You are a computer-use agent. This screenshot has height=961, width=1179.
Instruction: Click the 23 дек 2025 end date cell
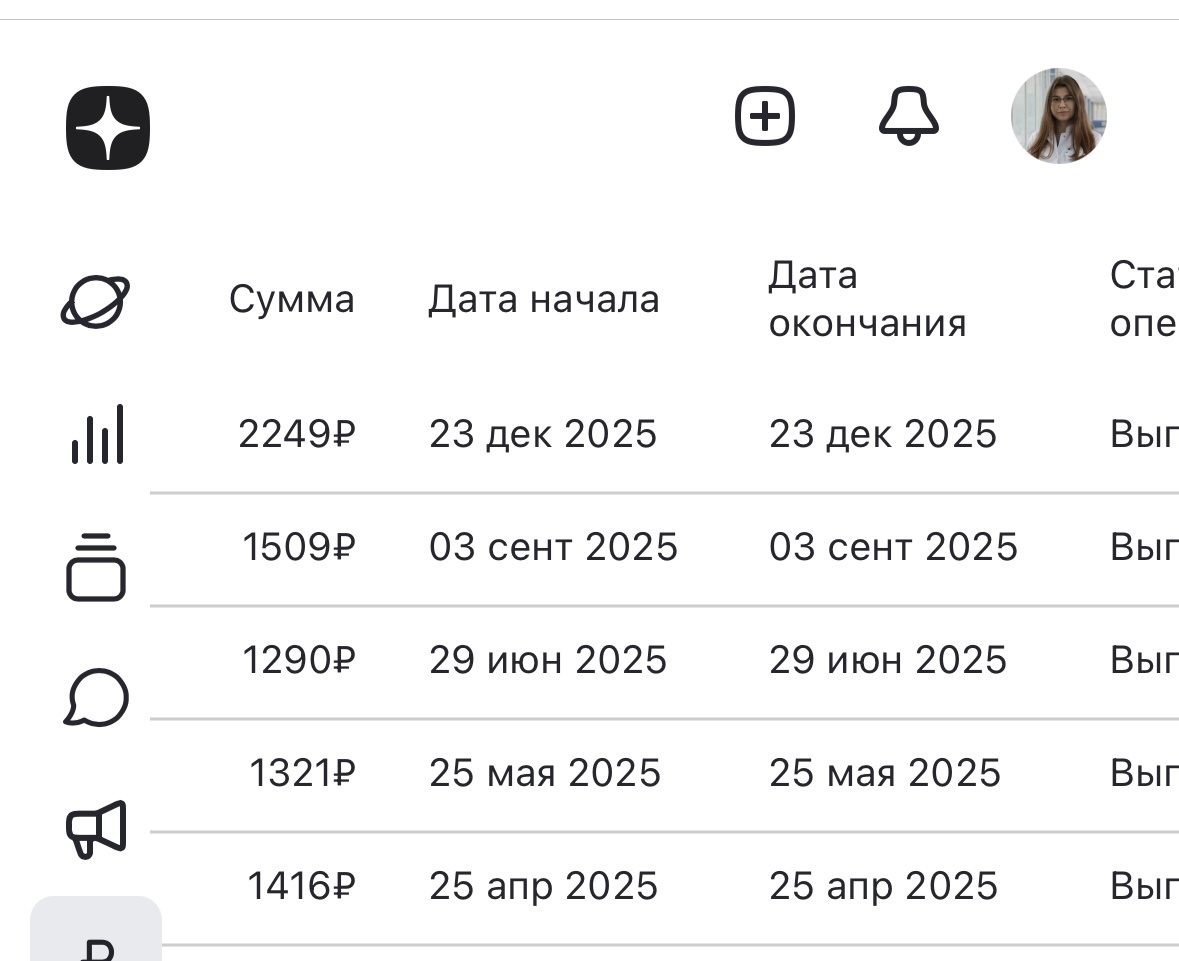pyautogui.click(x=883, y=434)
